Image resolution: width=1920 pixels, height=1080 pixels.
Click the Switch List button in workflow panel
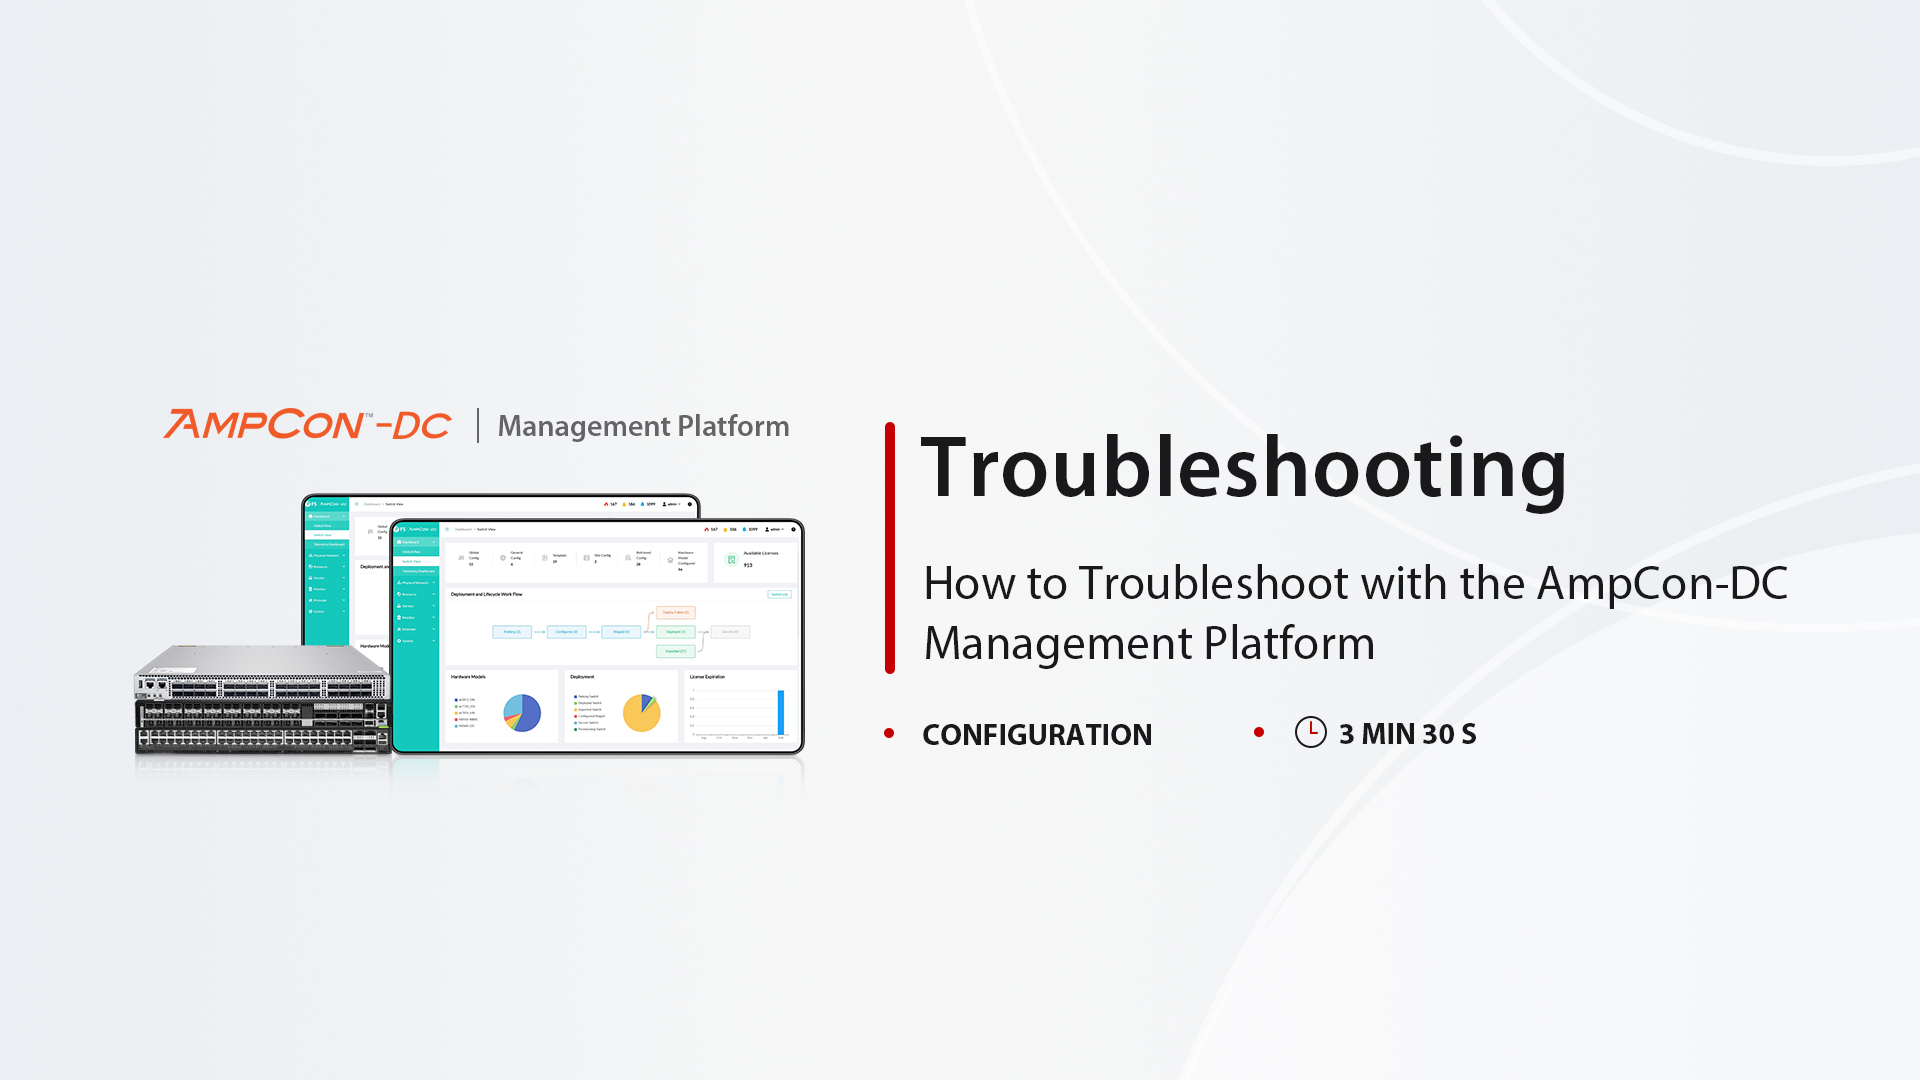pos(779,594)
